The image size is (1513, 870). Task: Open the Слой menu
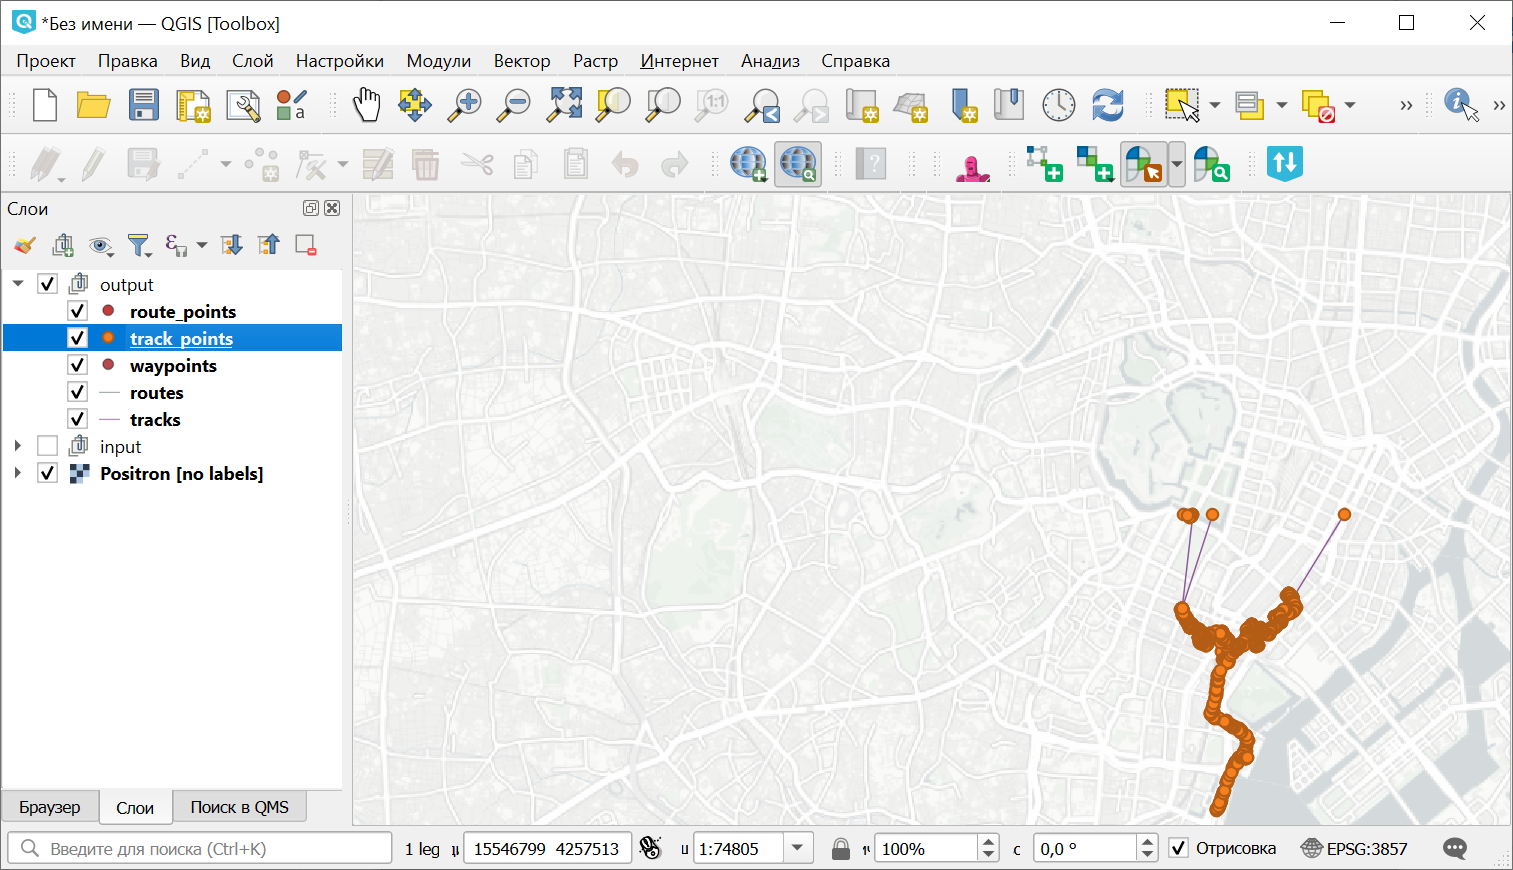(252, 61)
